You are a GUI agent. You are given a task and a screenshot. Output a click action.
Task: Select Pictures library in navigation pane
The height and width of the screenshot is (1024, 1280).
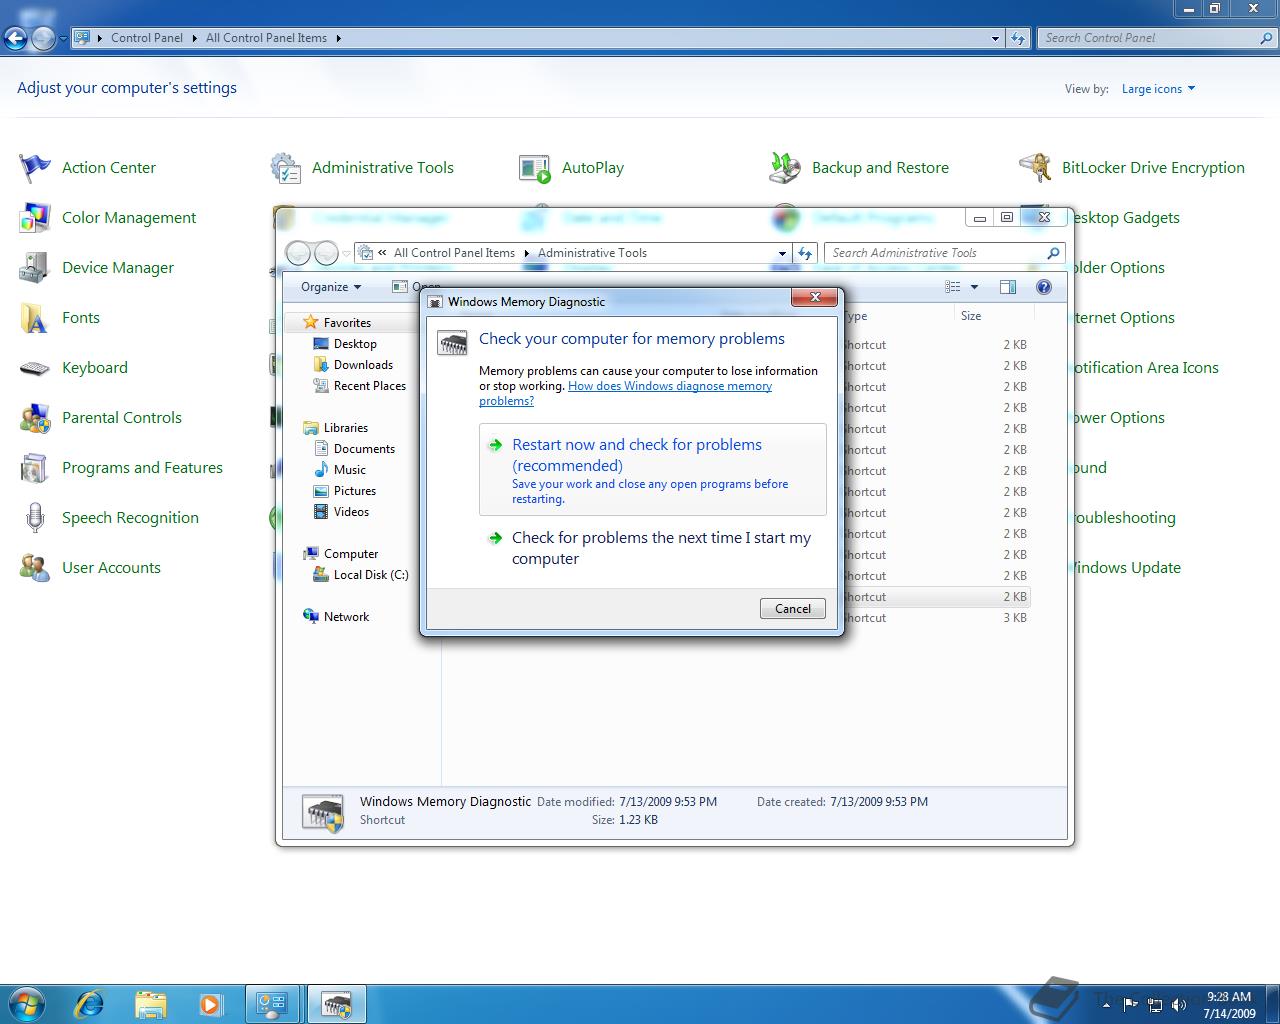[355, 491]
